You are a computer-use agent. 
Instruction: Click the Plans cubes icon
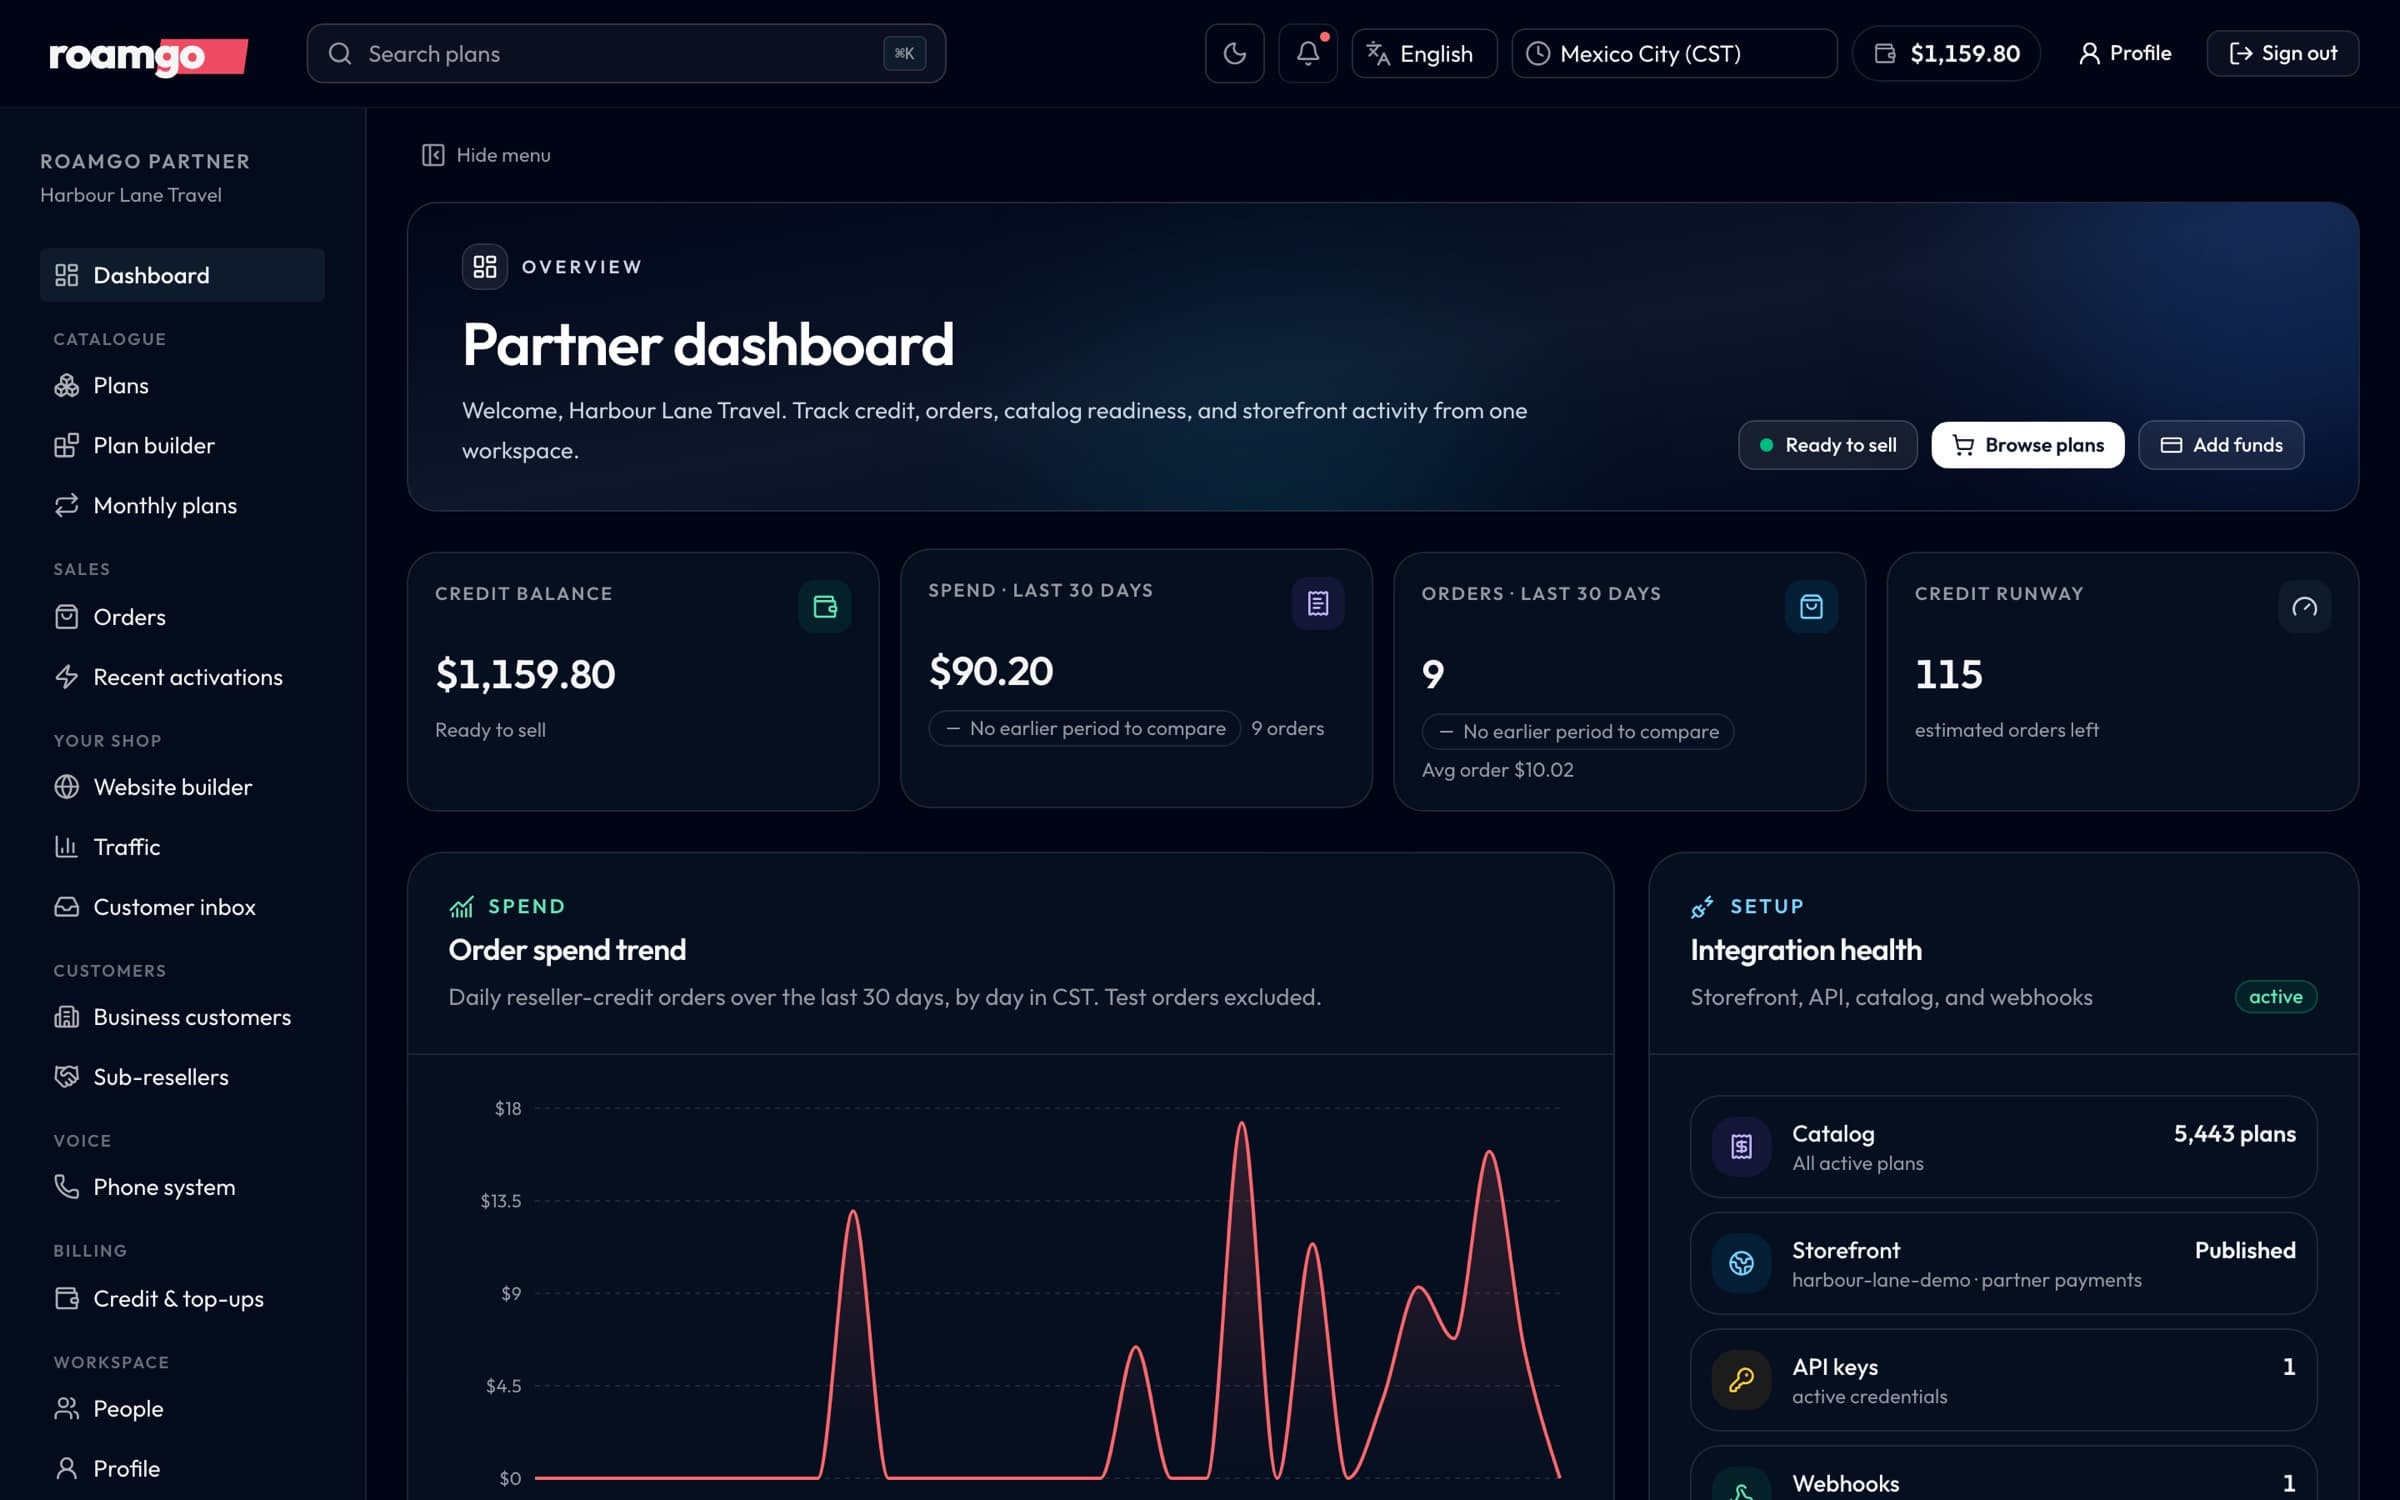click(x=67, y=385)
